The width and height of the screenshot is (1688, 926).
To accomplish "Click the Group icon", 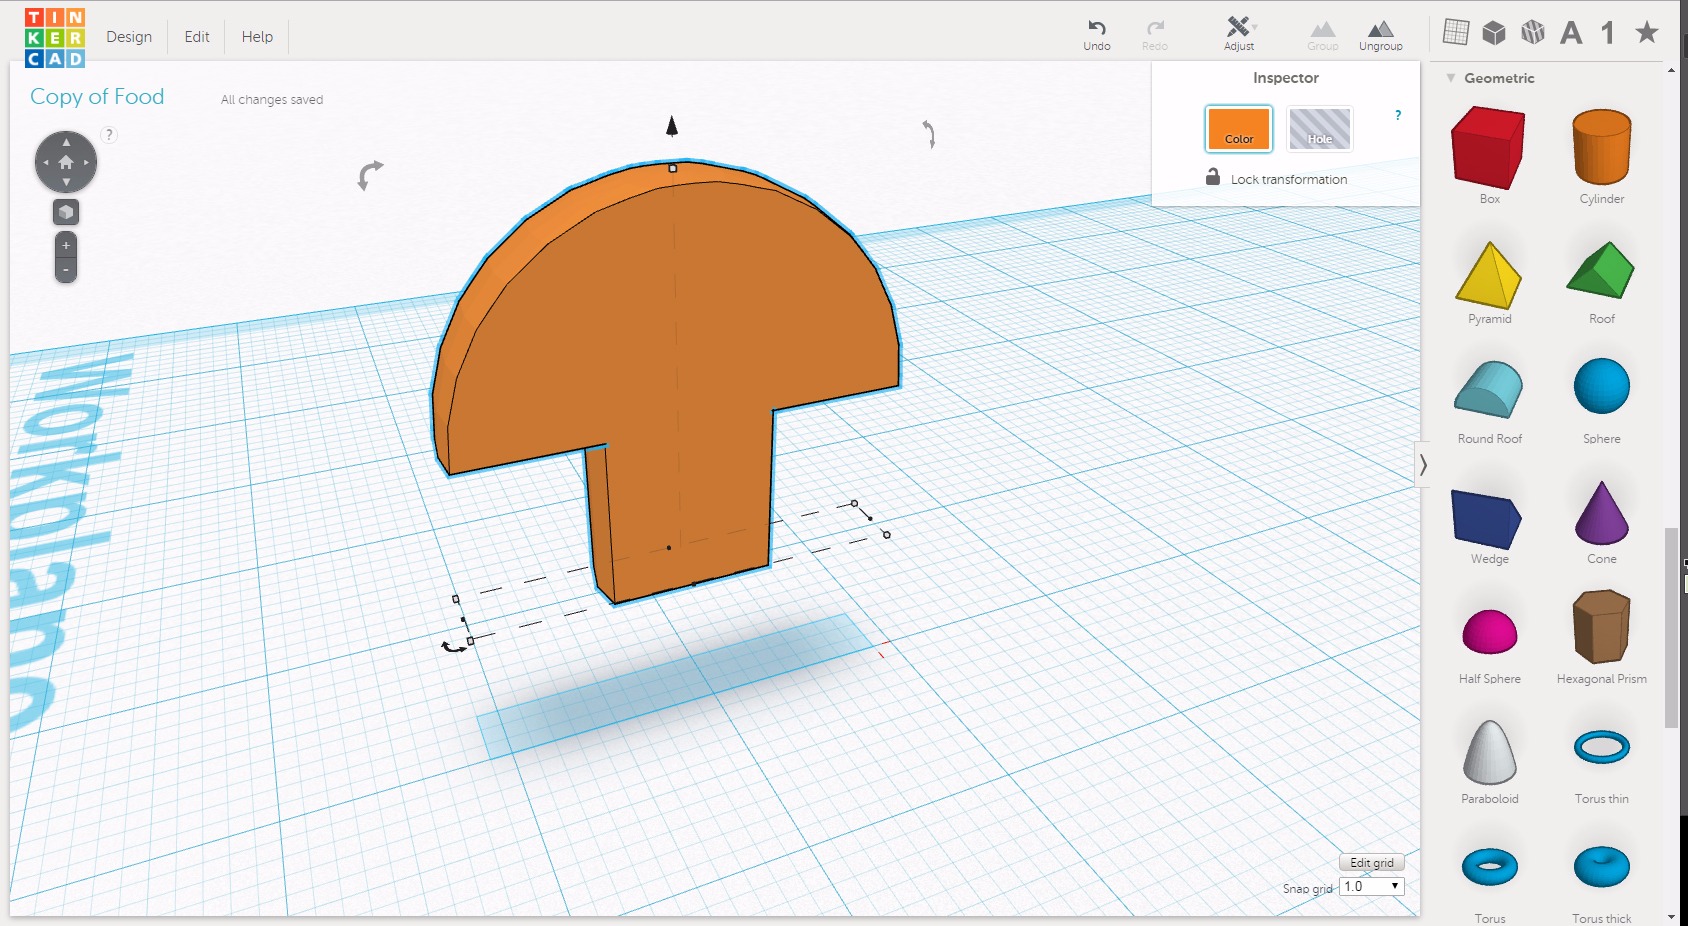I will click(1322, 35).
